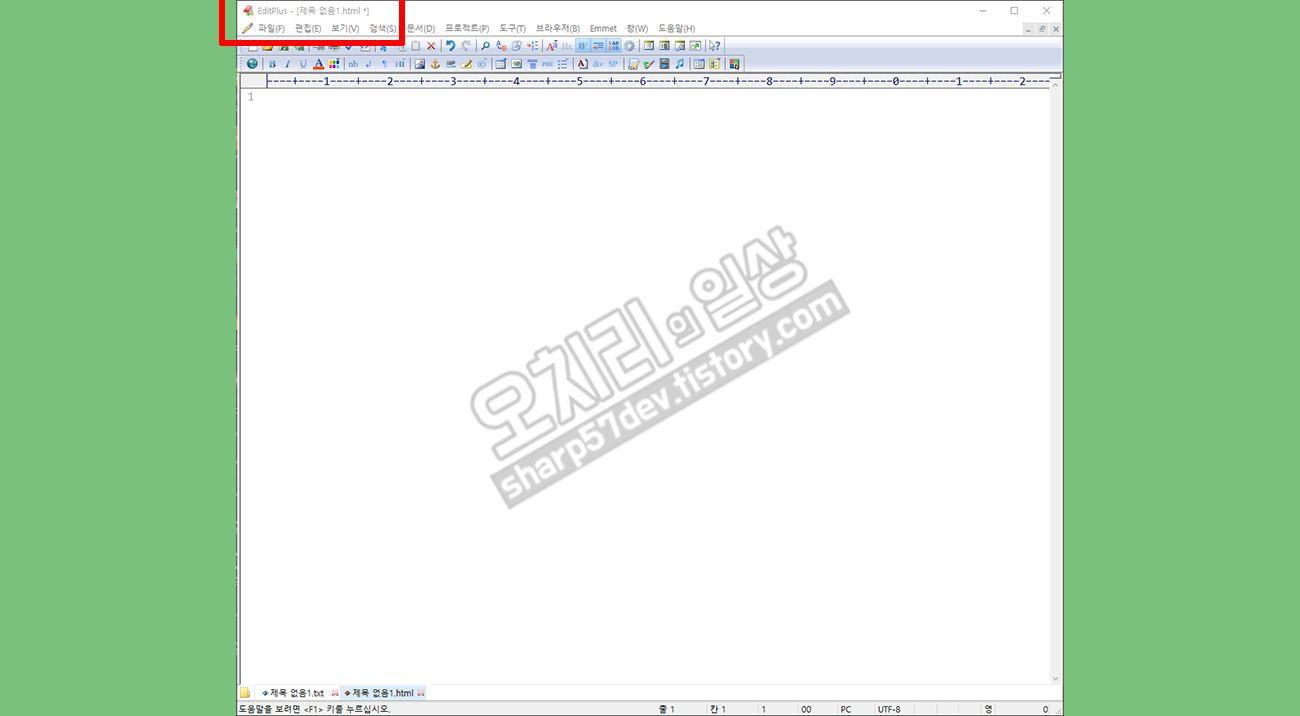Image resolution: width=1300 pixels, height=716 pixels.
Task: Click the Paste clipboard icon
Action: pyautogui.click(x=416, y=46)
